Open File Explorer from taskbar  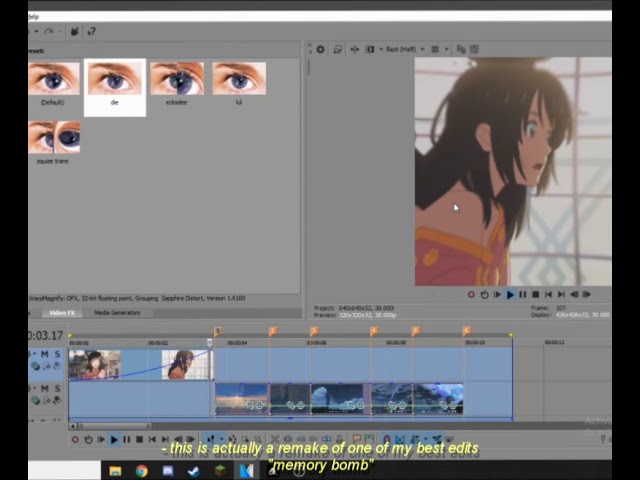(x=115, y=471)
